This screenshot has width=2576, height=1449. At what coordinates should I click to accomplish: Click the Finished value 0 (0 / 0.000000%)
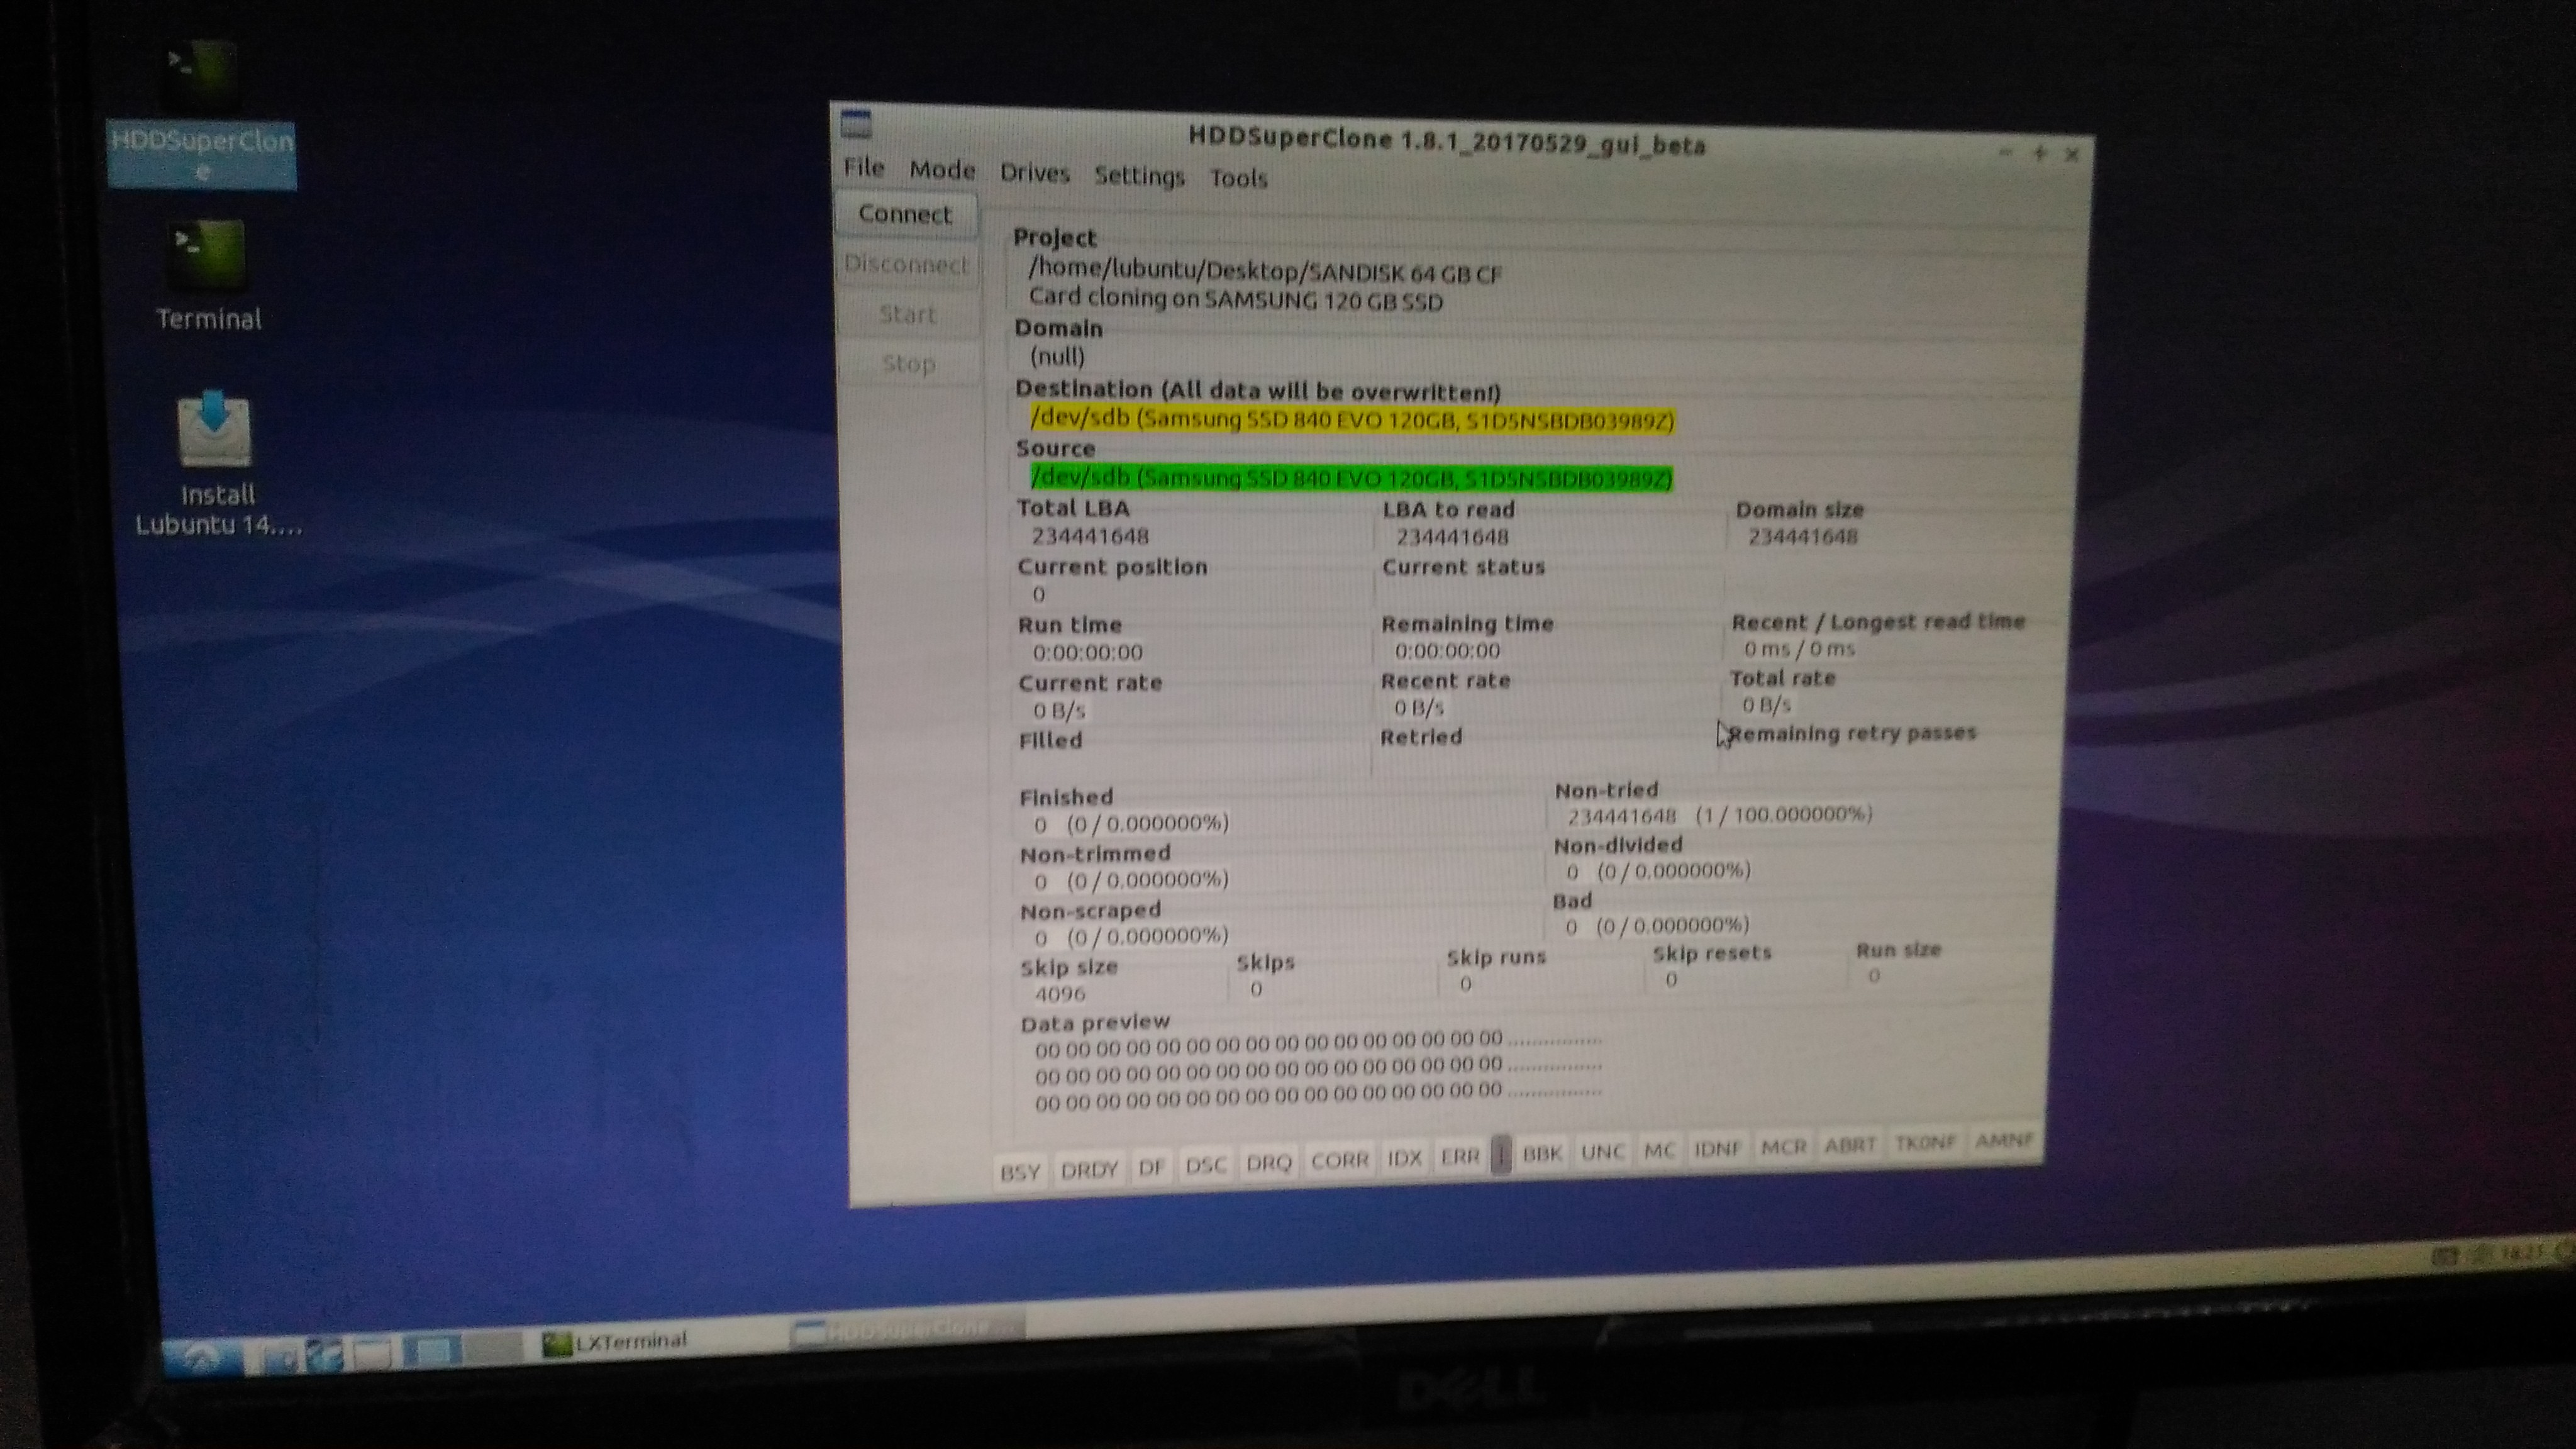tap(1131, 824)
